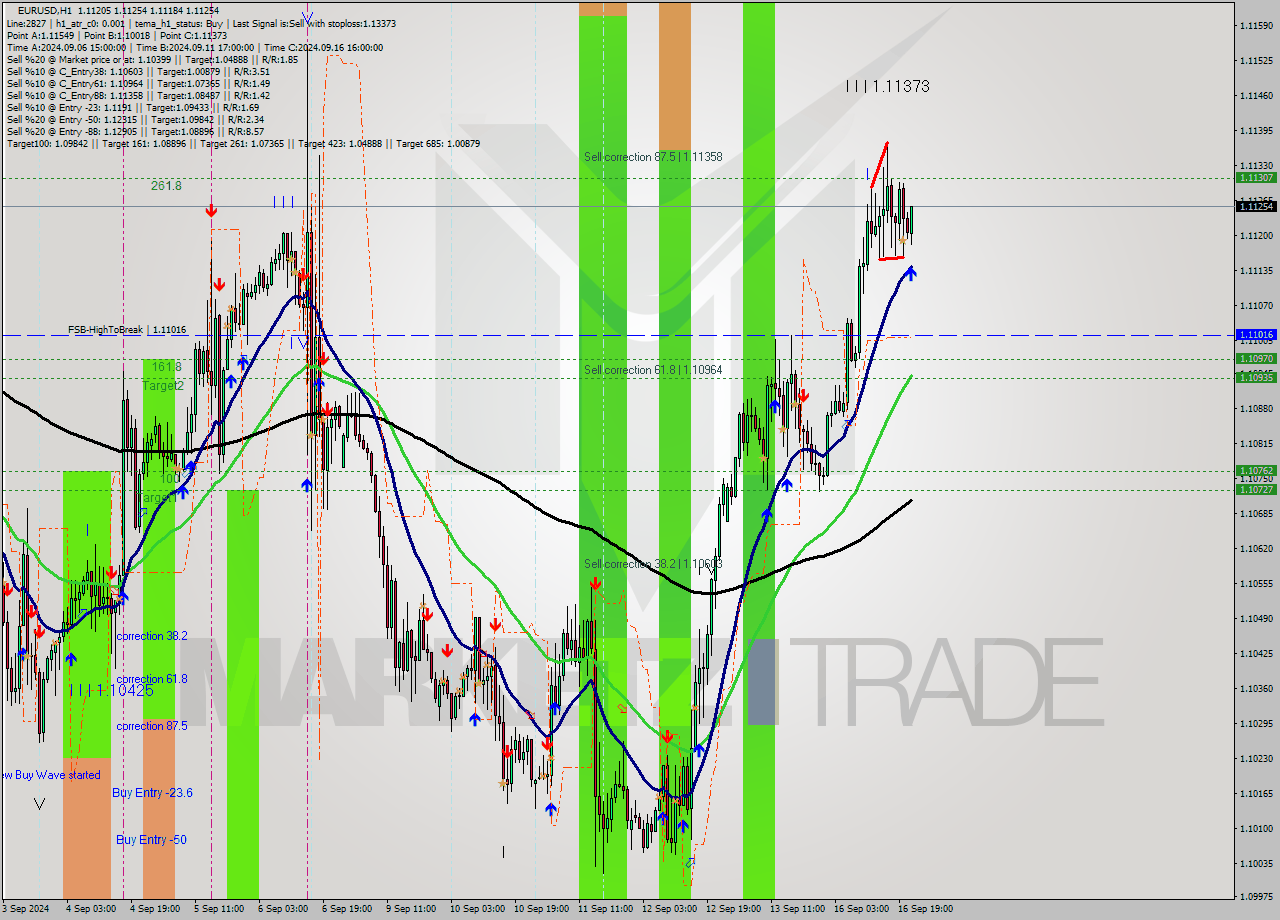Click the Sell %10 @ Entry -23 line
The height and width of the screenshot is (920, 1280).
tap(132, 107)
